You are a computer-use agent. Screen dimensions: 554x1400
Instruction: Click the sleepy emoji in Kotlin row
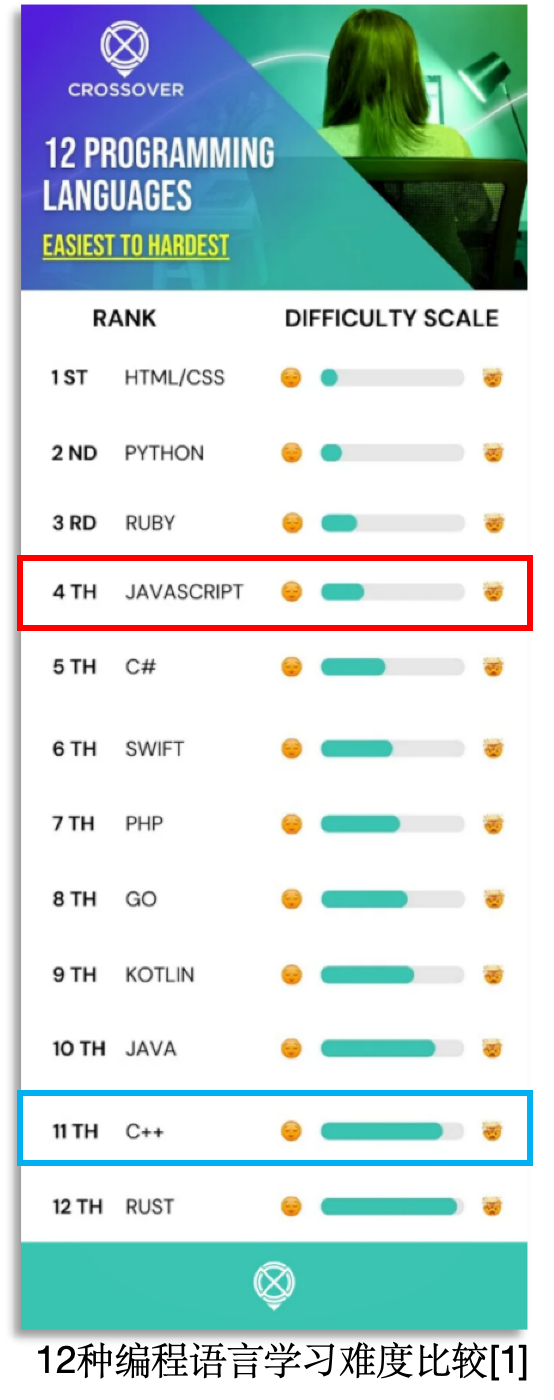(x=291, y=974)
